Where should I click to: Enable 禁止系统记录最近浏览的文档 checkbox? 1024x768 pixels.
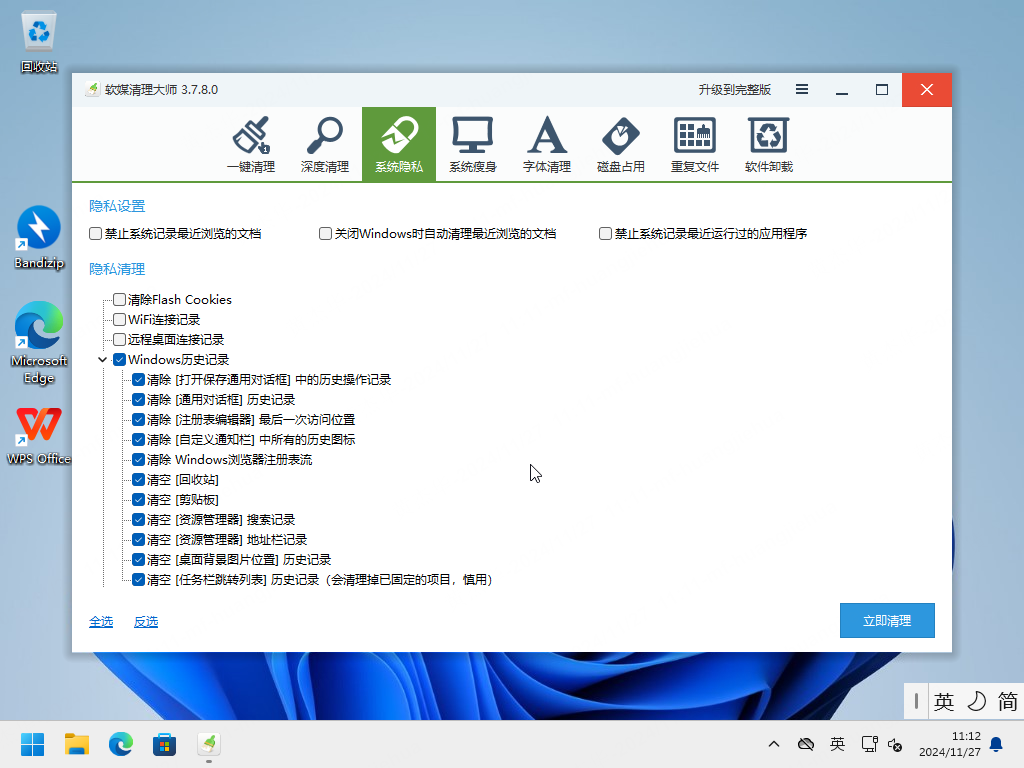pos(95,233)
